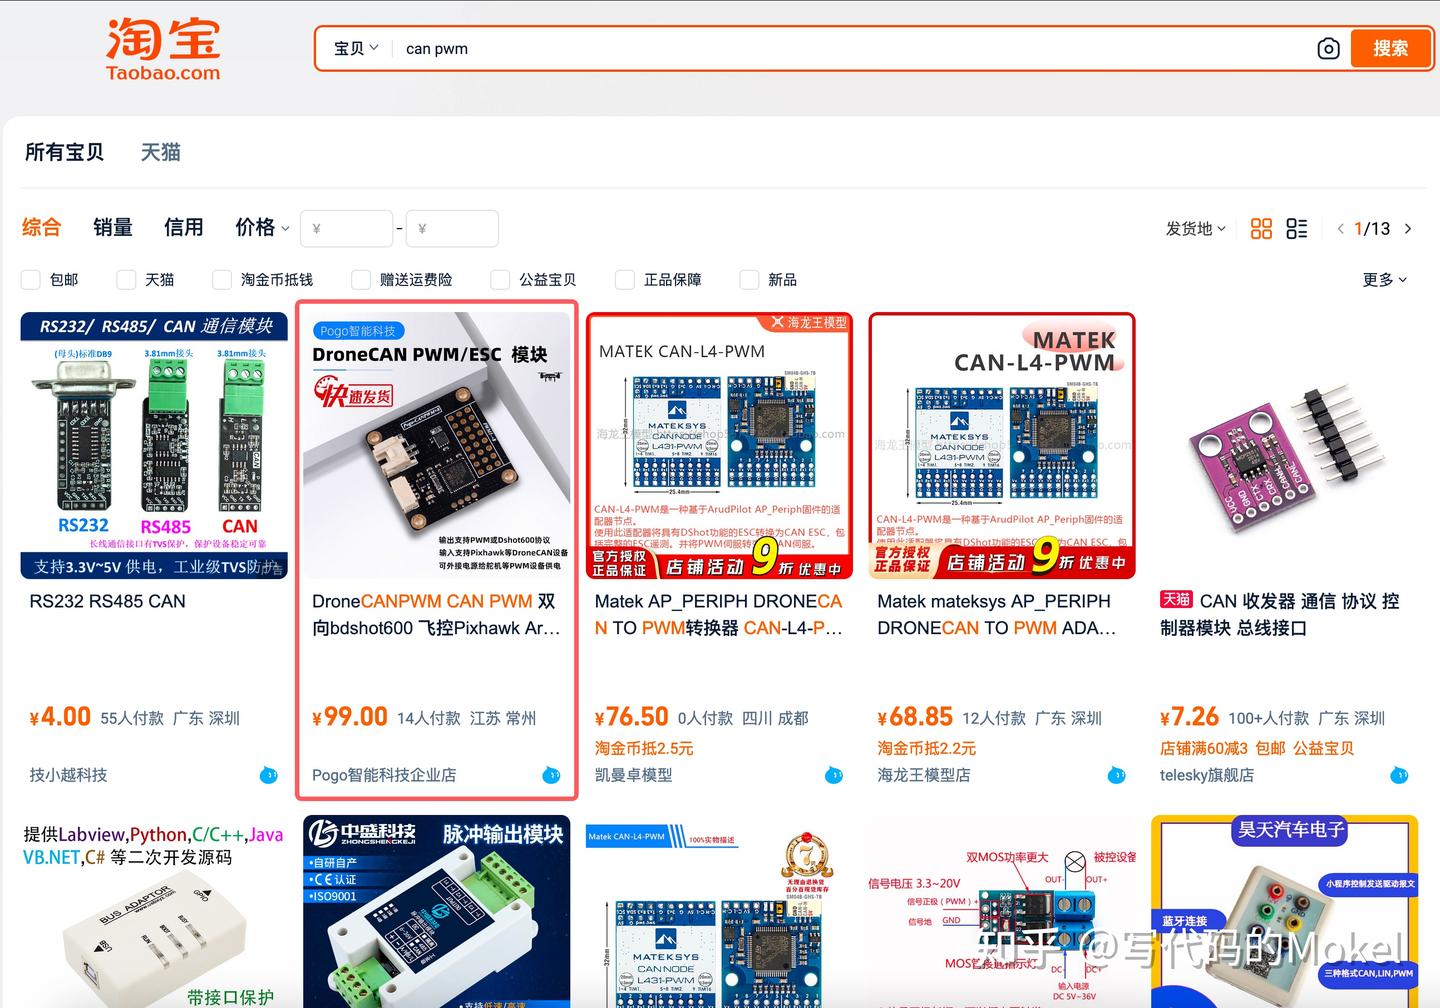Open the 发货地 shipping origin dropdown
Viewport: 1440px width, 1008px height.
[1194, 228]
